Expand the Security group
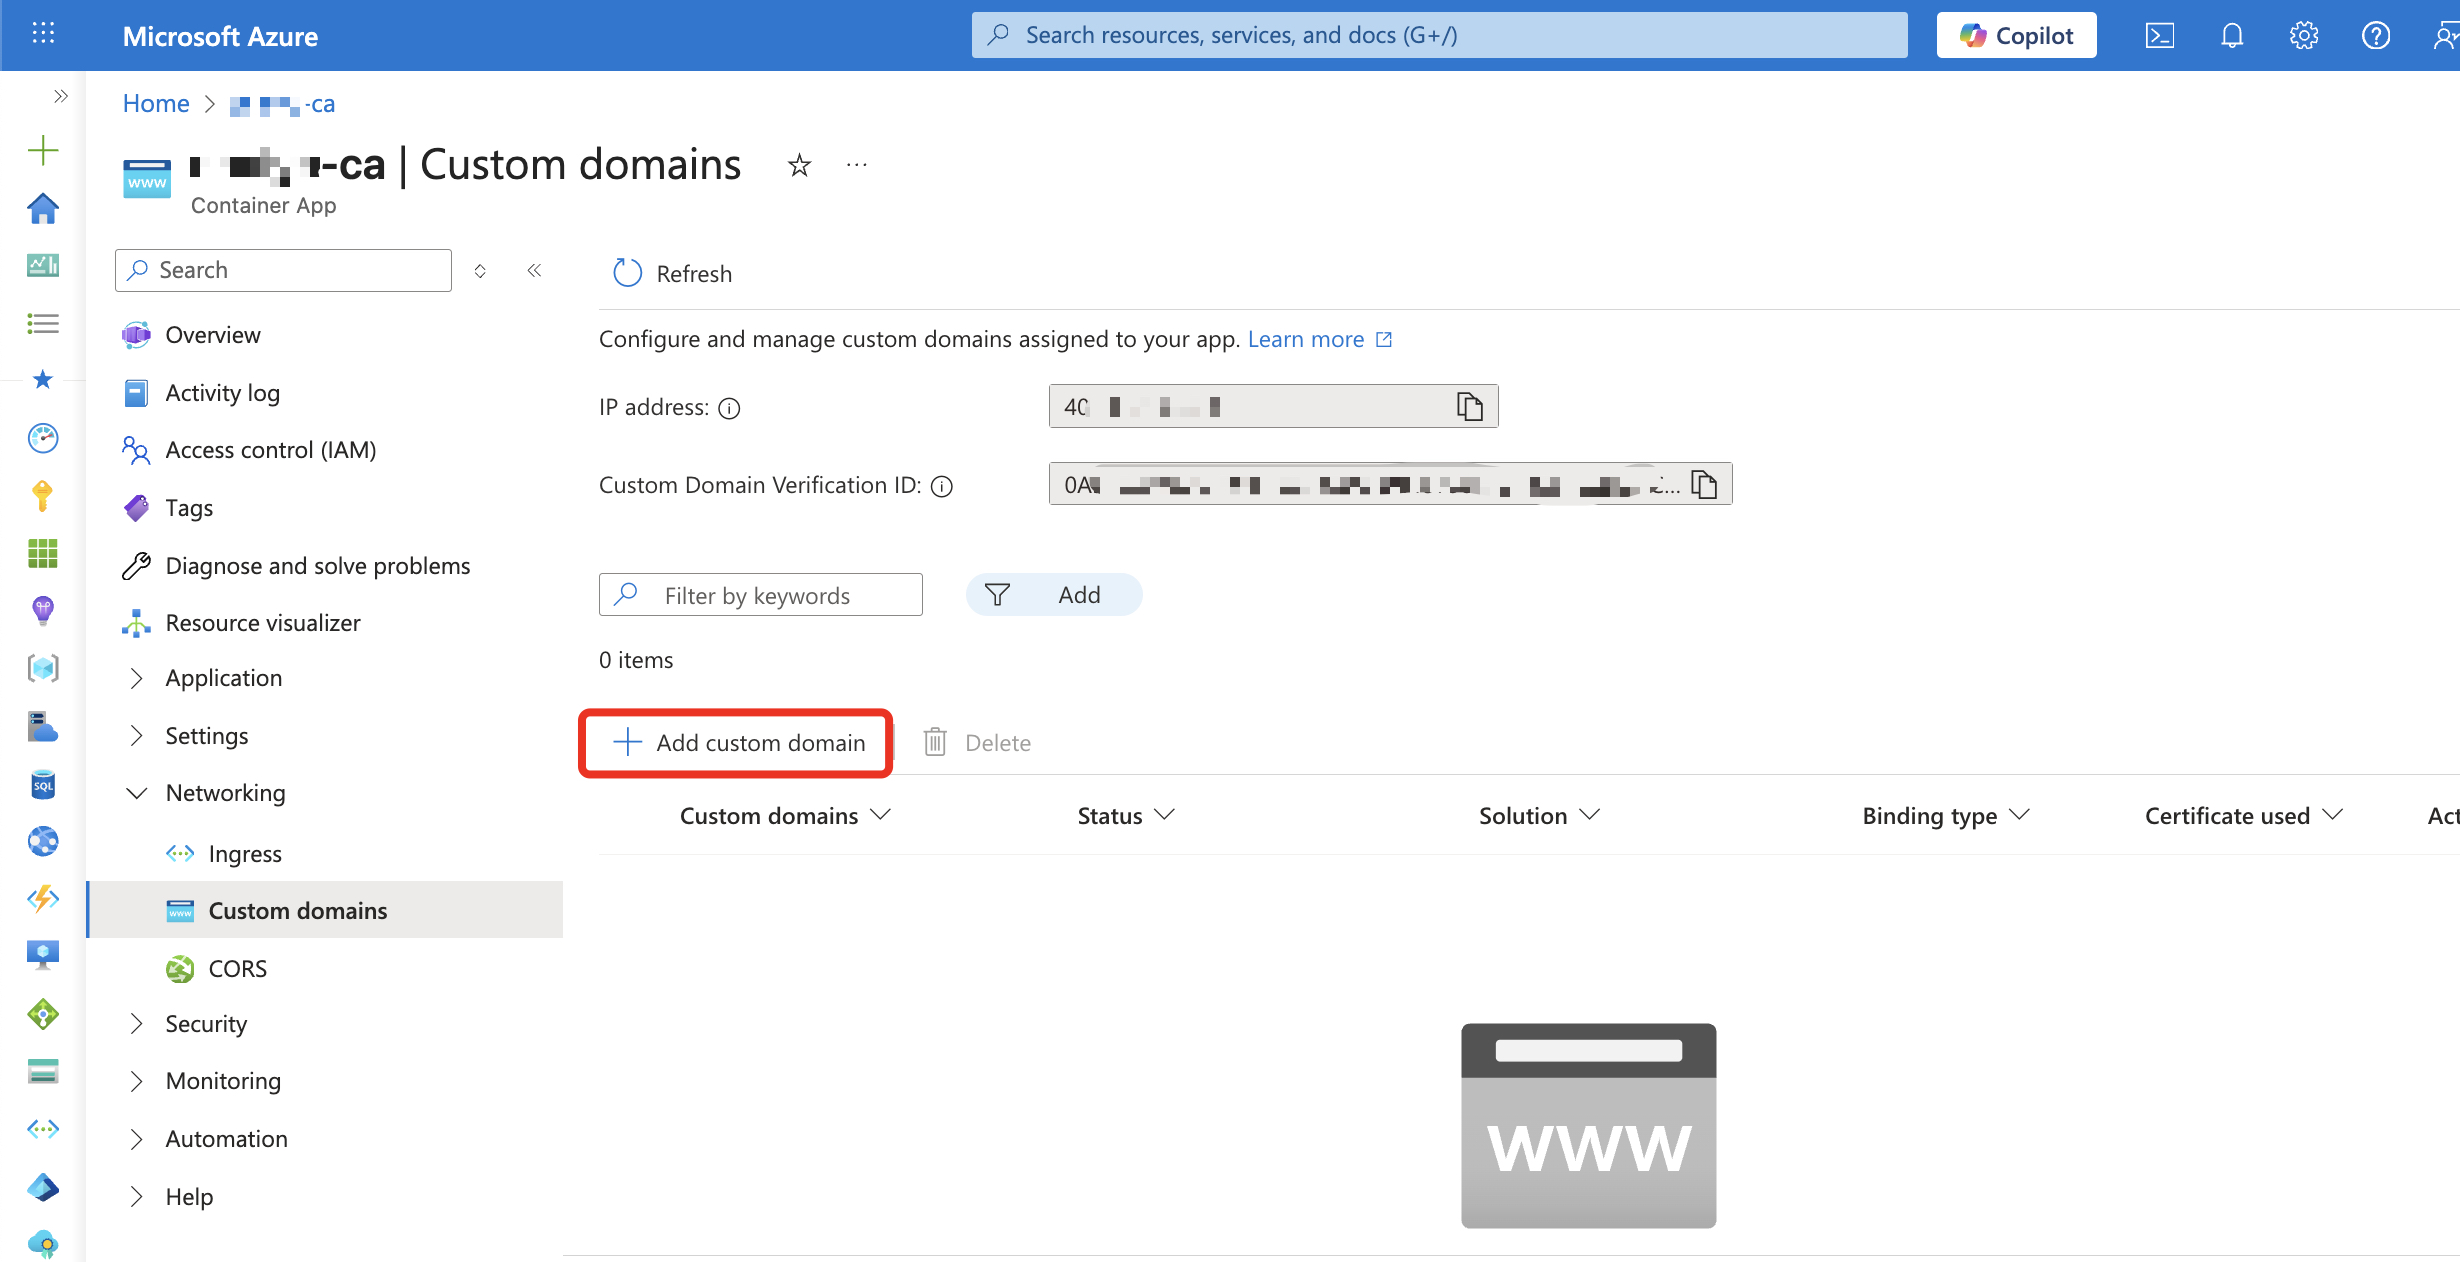The image size is (2460, 1262). pos(206,1024)
